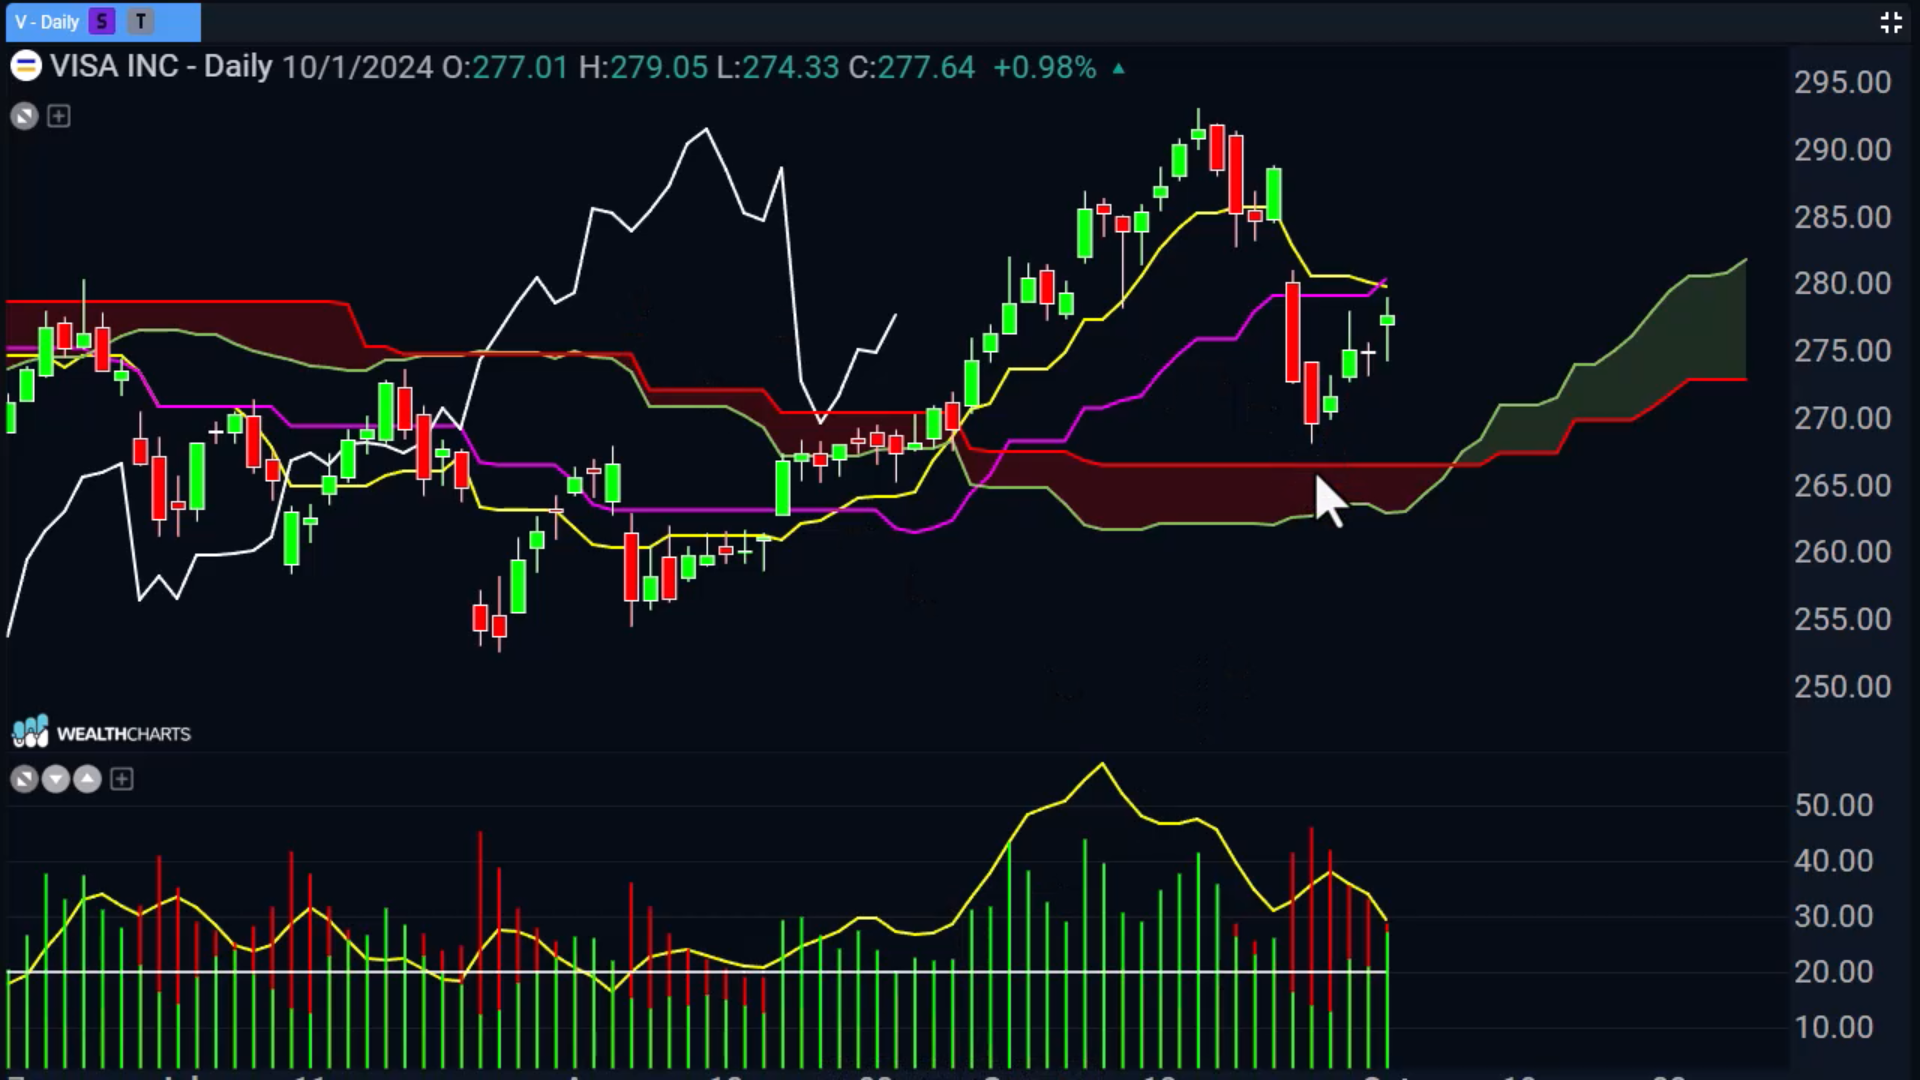Click the 10/1/2024 date in chart header
The image size is (1920, 1080).
coord(357,67)
